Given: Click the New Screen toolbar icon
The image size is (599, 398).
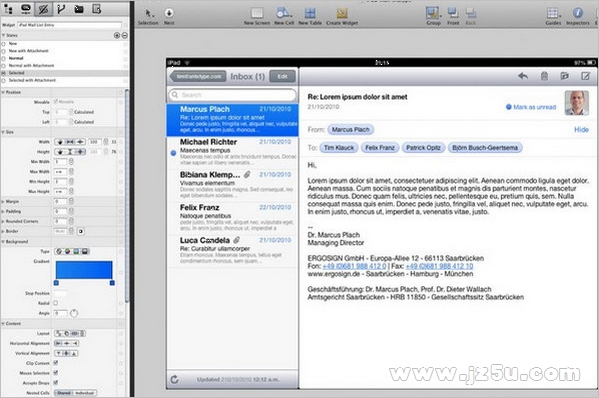Looking at the screenshot, I should [257, 13].
